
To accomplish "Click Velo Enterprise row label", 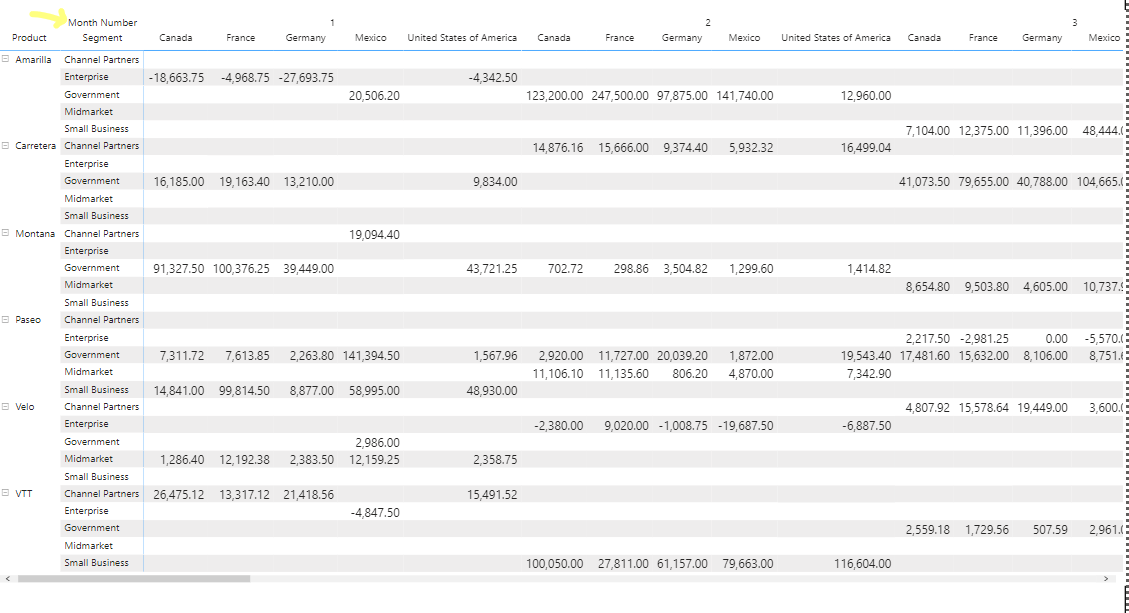I will point(86,424).
